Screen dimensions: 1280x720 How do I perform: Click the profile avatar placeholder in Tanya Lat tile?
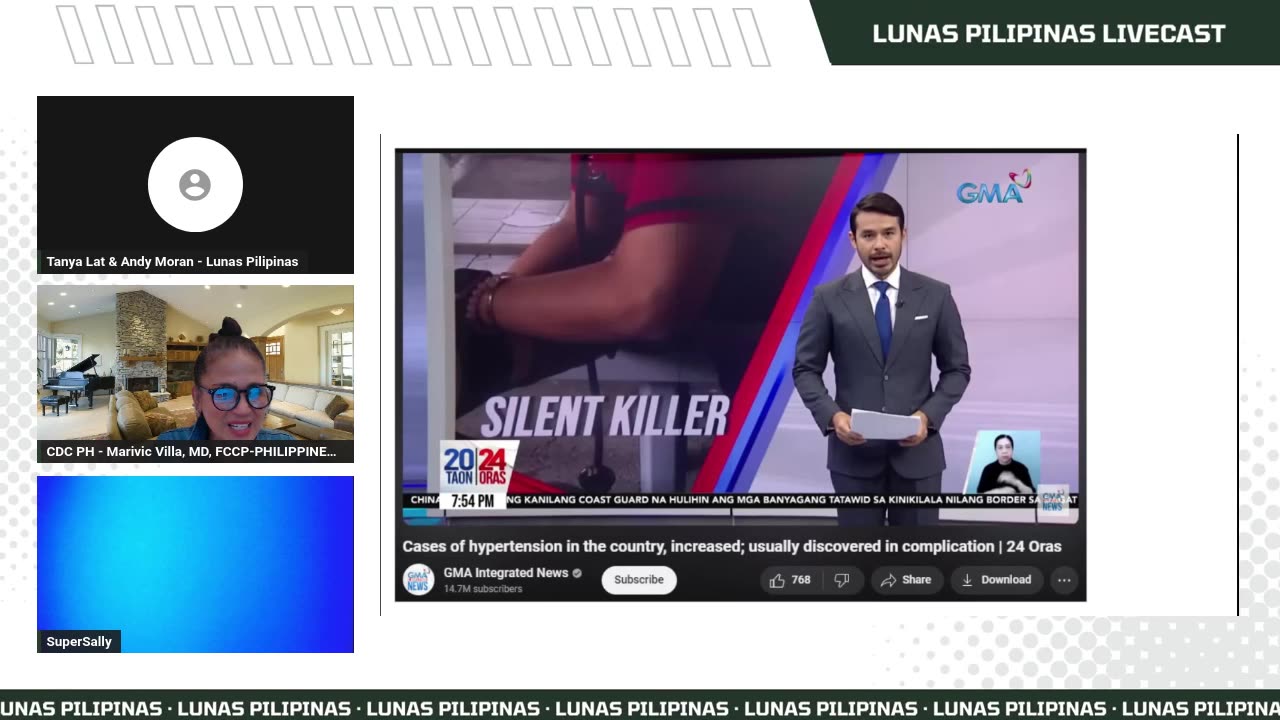pos(195,185)
